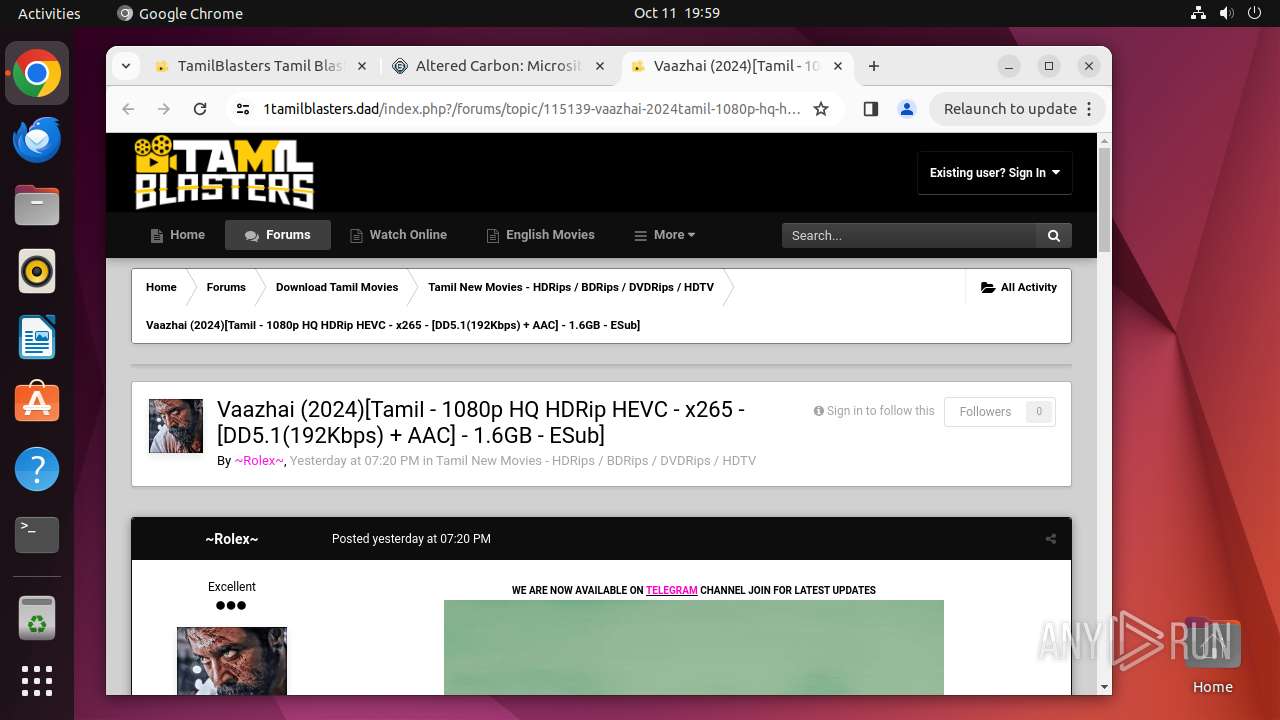
Task: Click the post timestamp 'Posted yesterday at 07:20 PM'
Action: click(x=411, y=539)
